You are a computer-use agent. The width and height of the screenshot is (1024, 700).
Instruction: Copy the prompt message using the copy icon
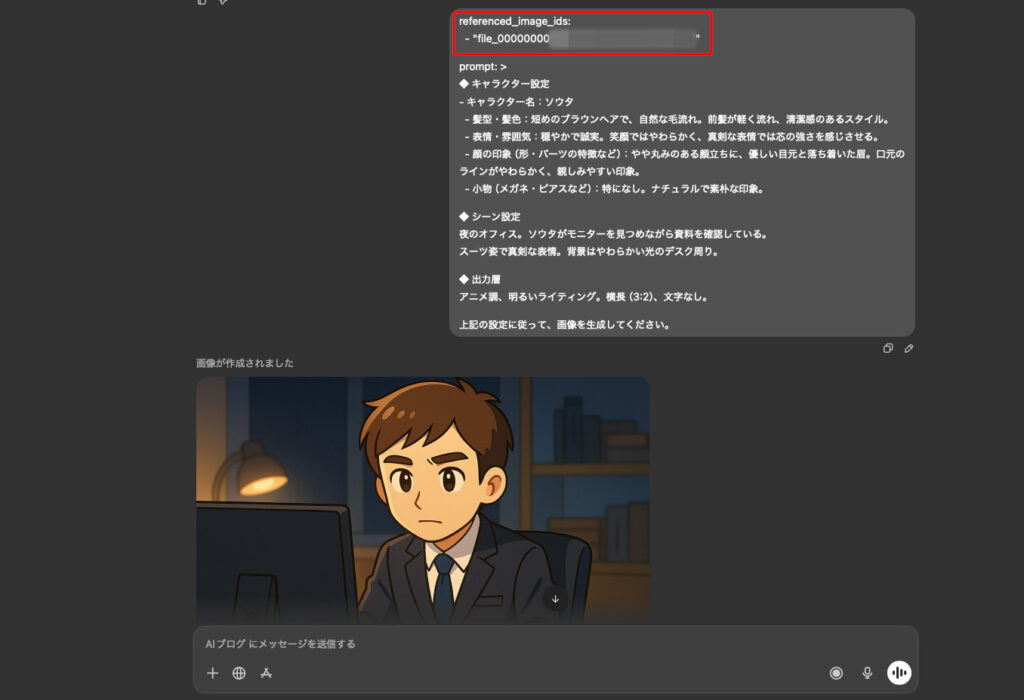pos(888,349)
